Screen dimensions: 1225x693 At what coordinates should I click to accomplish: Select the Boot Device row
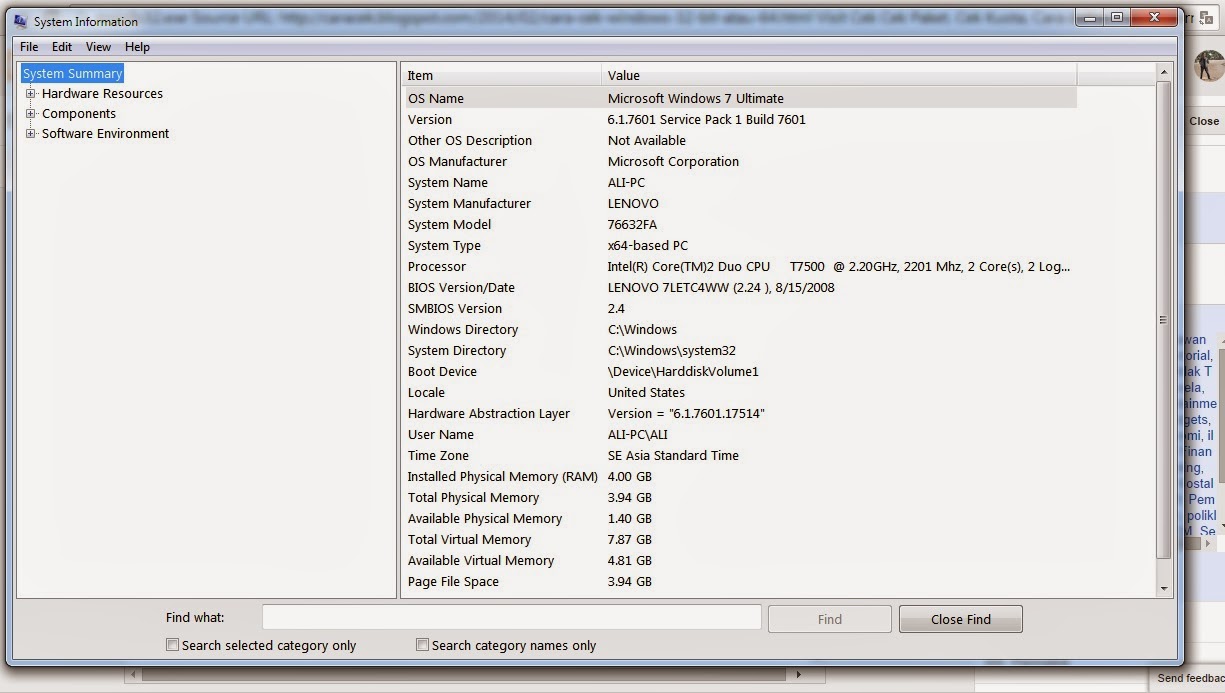739,371
